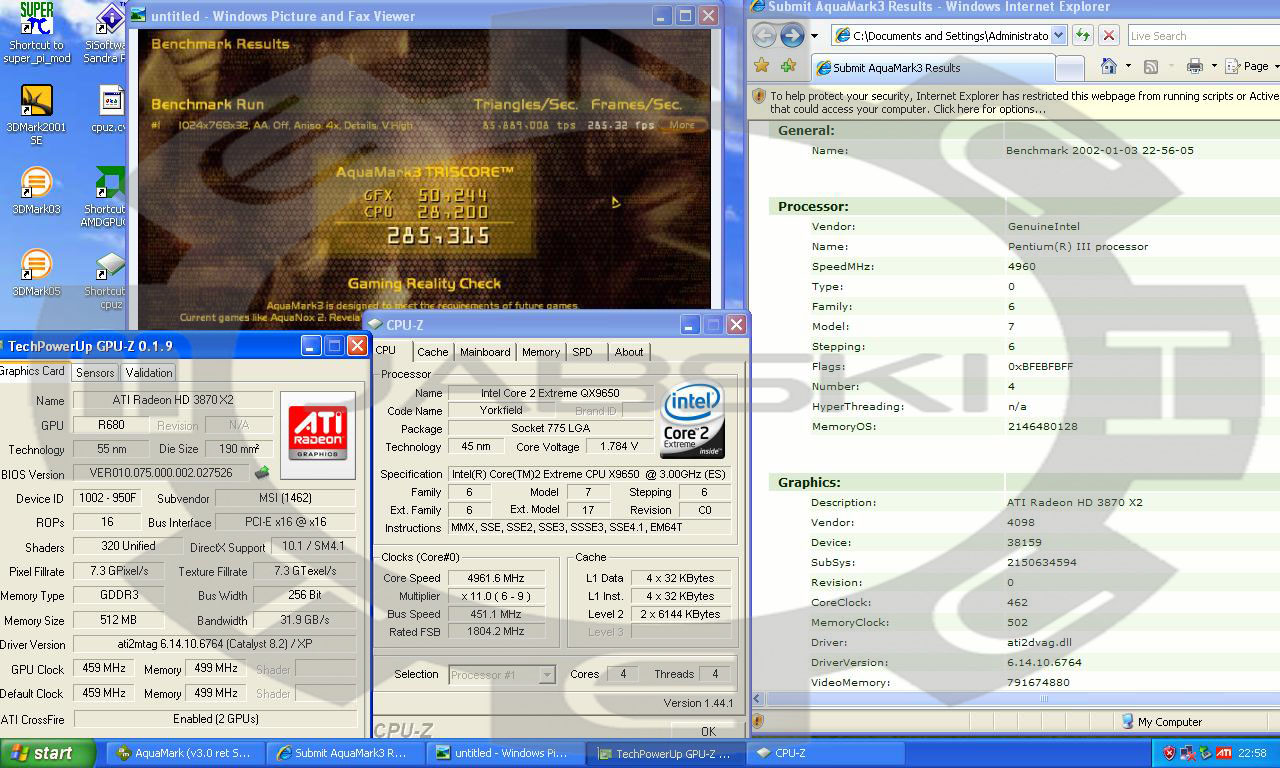Viewport: 1280px width, 768px height.
Task: Open the Favorites Center star icon
Action: [762, 66]
